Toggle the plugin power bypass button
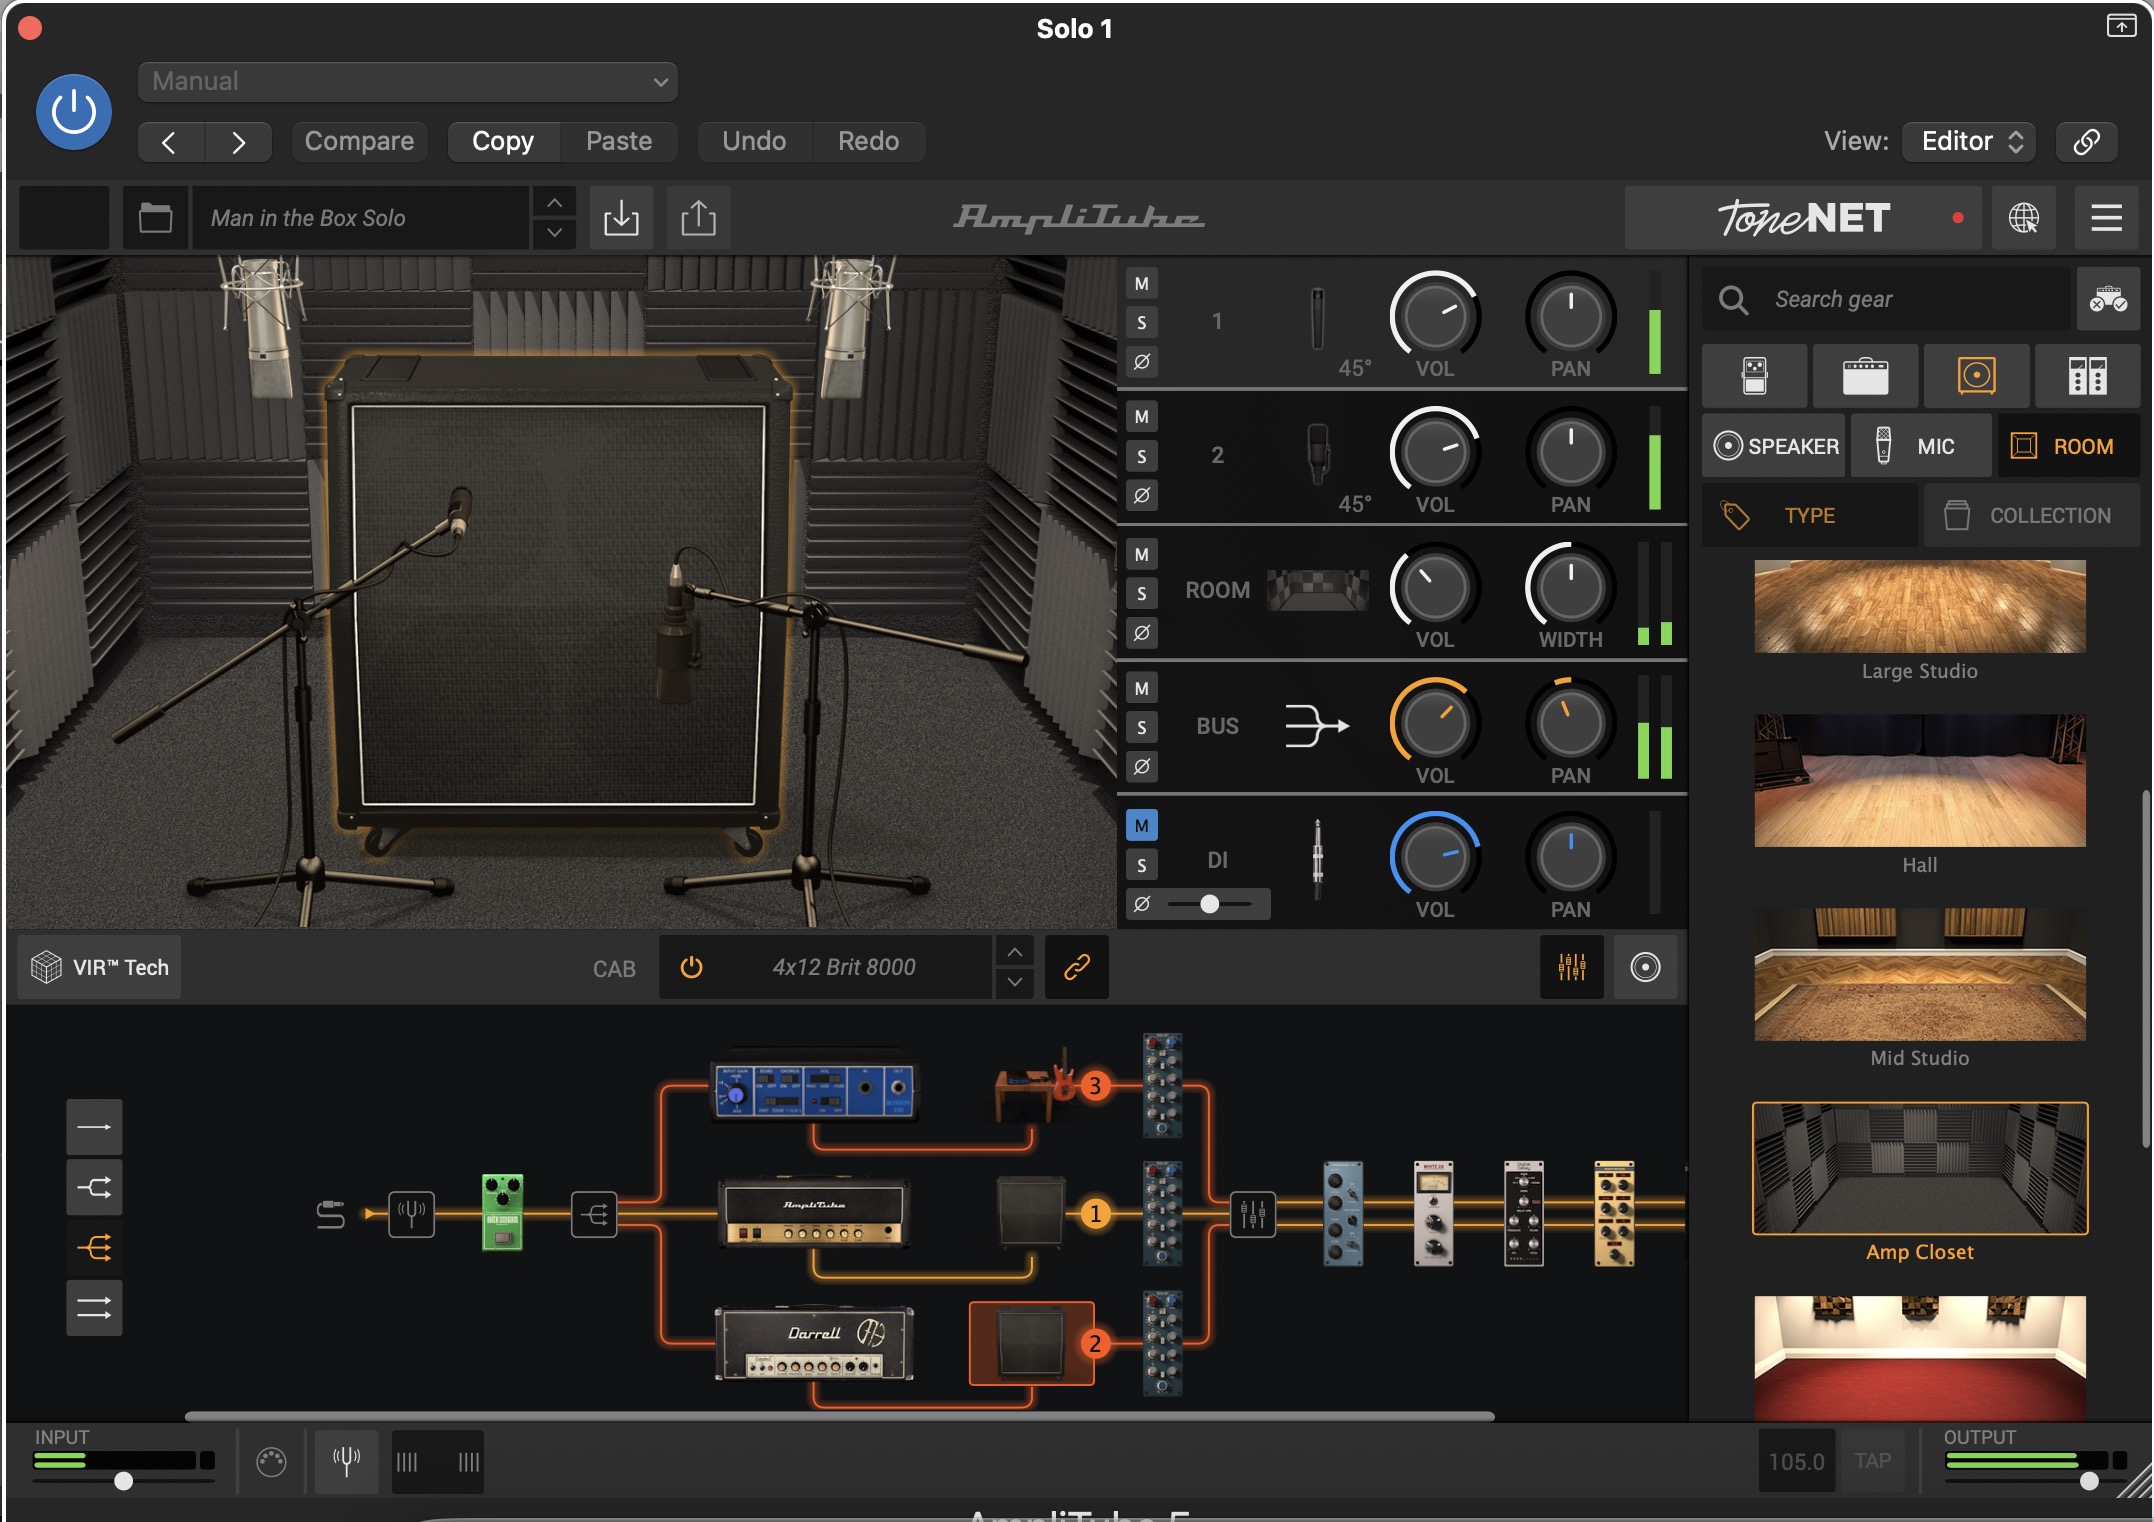Screen dimensions: 2154x1522 click(x=74, y=111)
